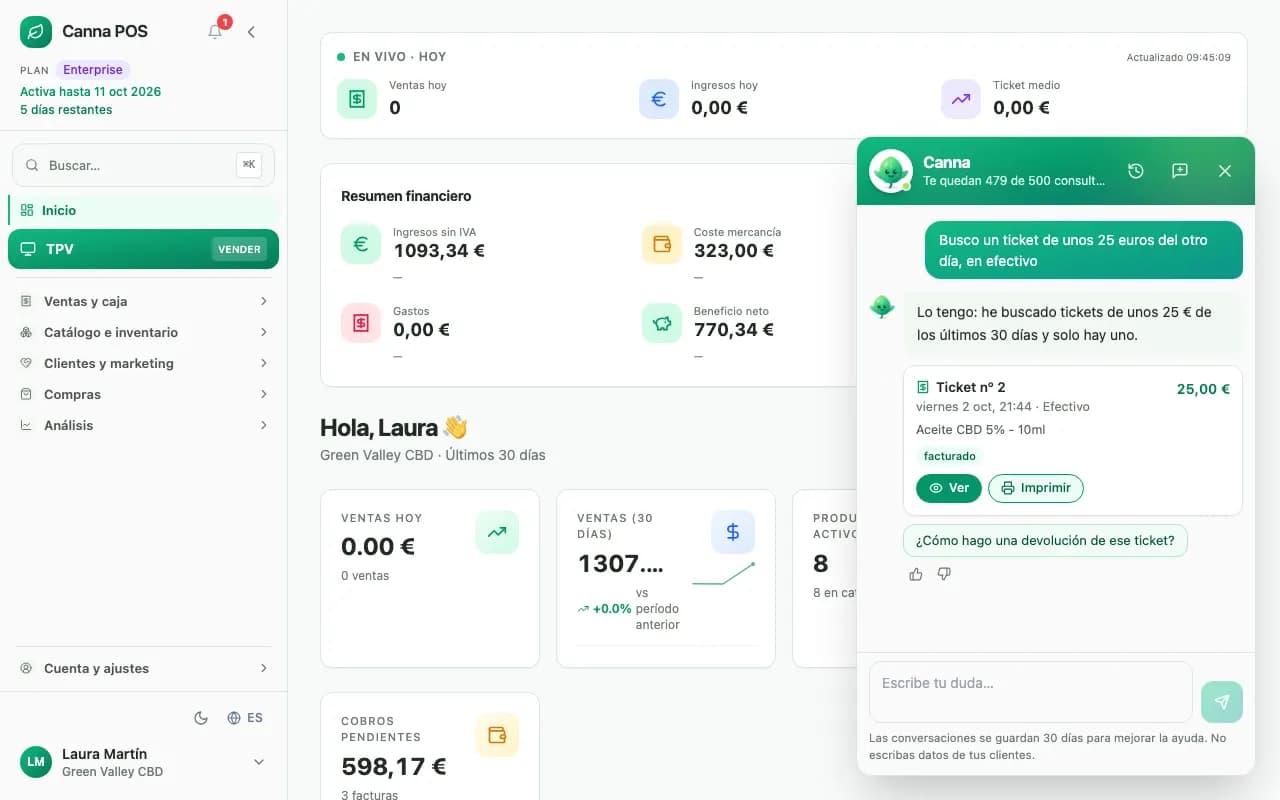This screenshot has height=800, width=1280.
Task: Send the chat message
Action: point(1222,702)
